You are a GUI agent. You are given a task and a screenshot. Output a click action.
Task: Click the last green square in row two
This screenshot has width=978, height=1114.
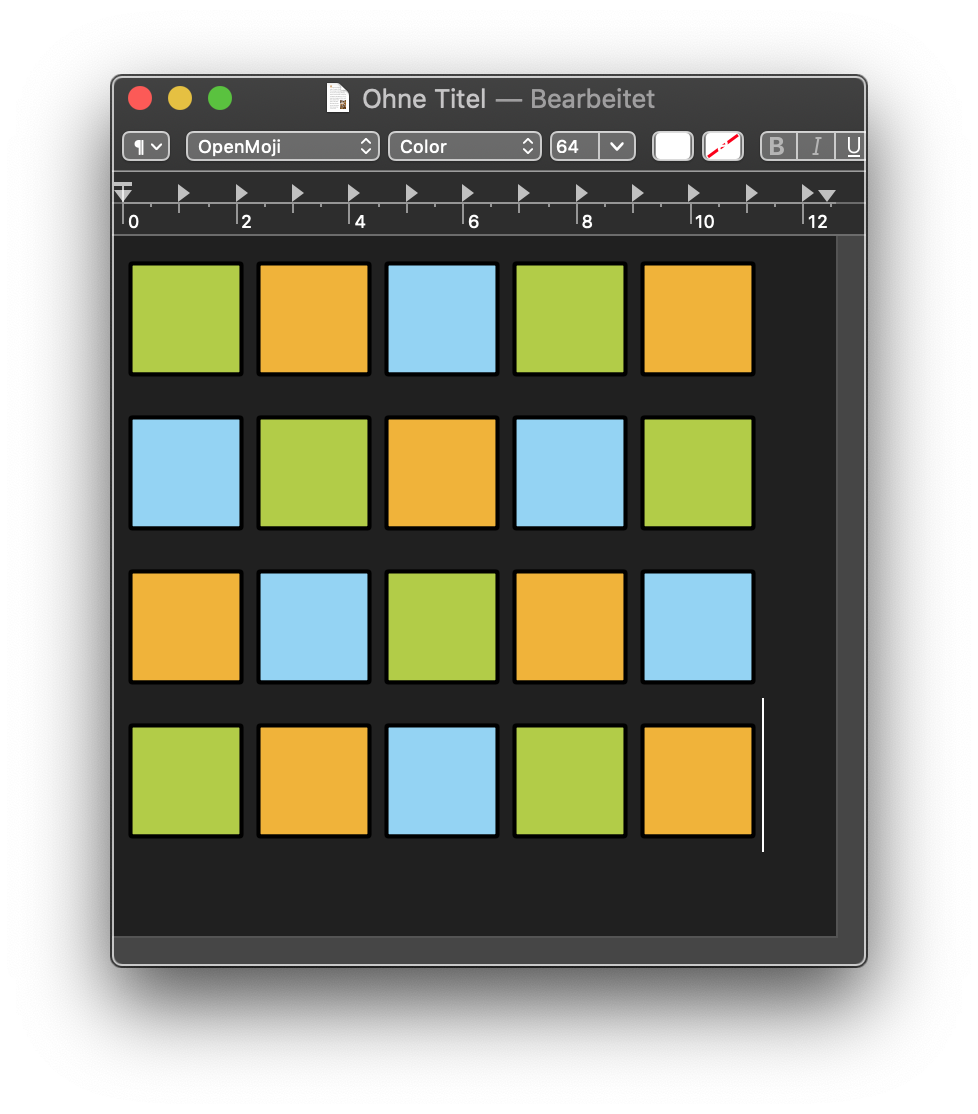click(697, 472)
